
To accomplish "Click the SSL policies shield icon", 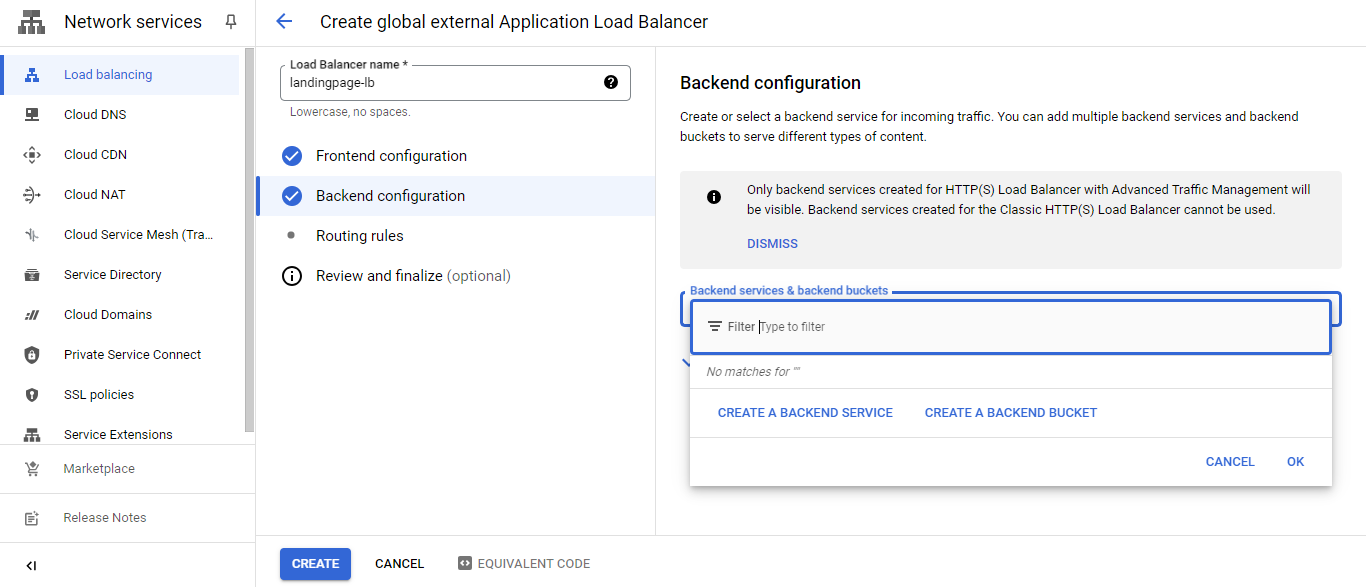I will tap(32, 395).
